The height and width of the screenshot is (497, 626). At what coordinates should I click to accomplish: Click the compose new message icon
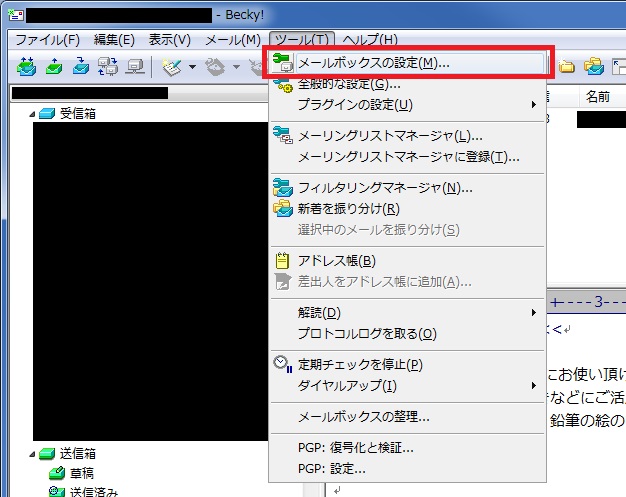point(171,67)
